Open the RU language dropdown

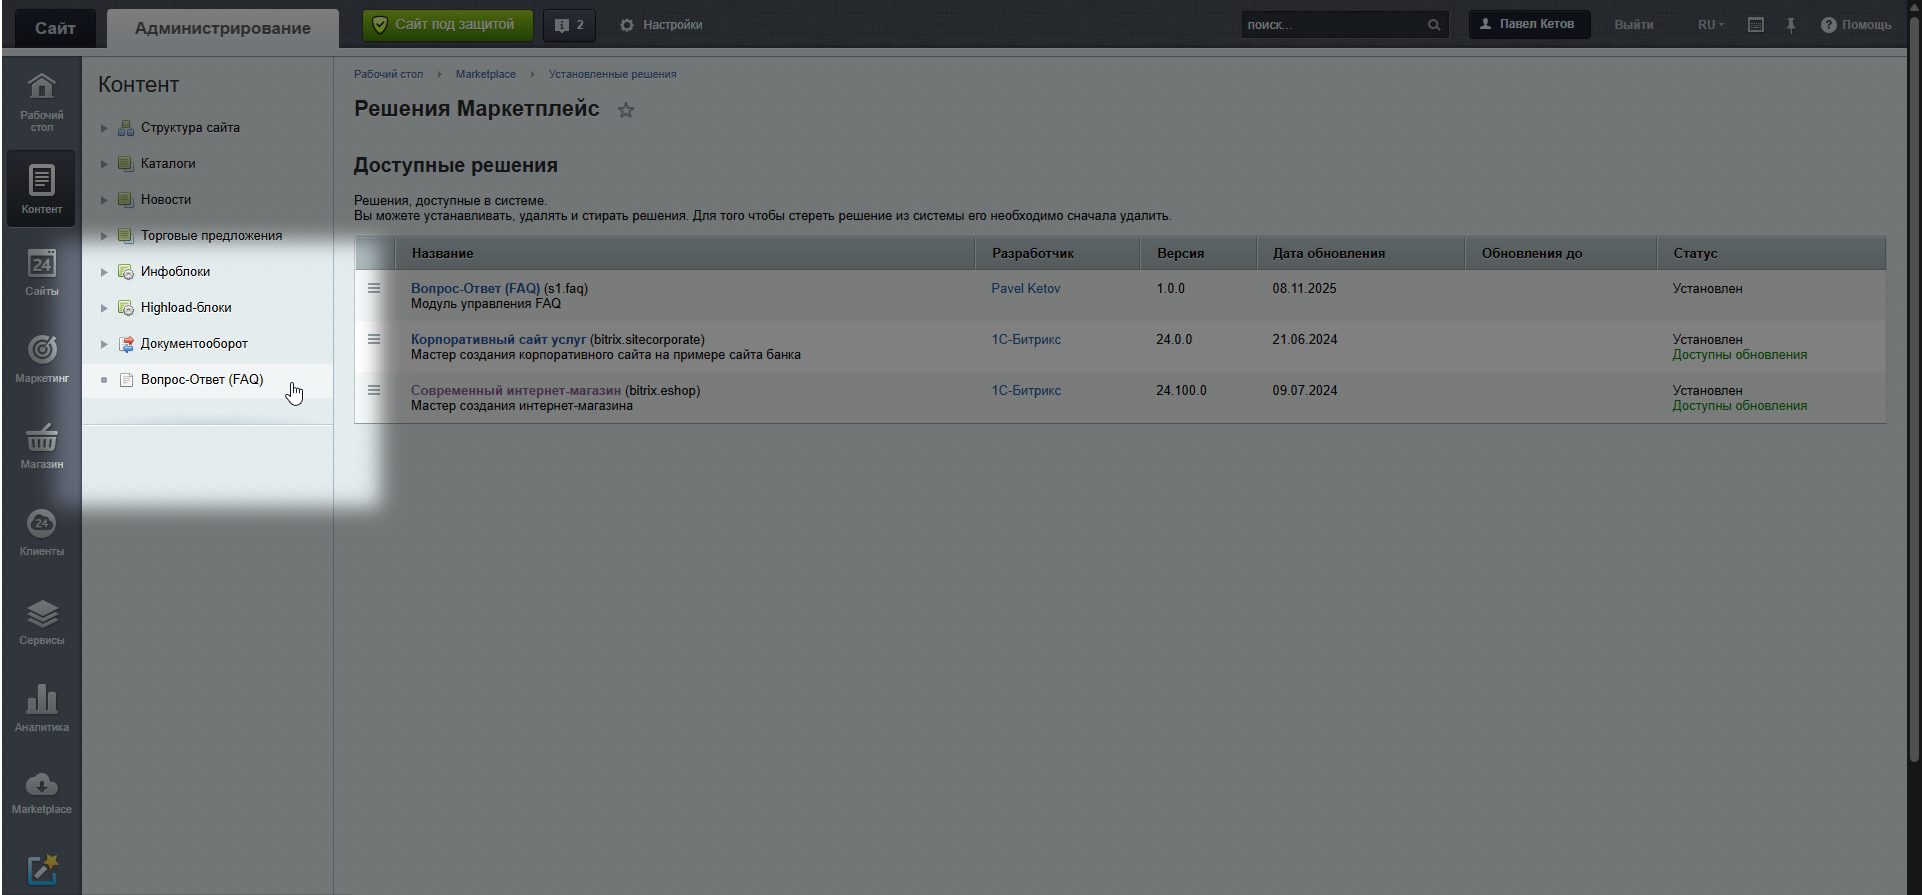click(1710, 25)
